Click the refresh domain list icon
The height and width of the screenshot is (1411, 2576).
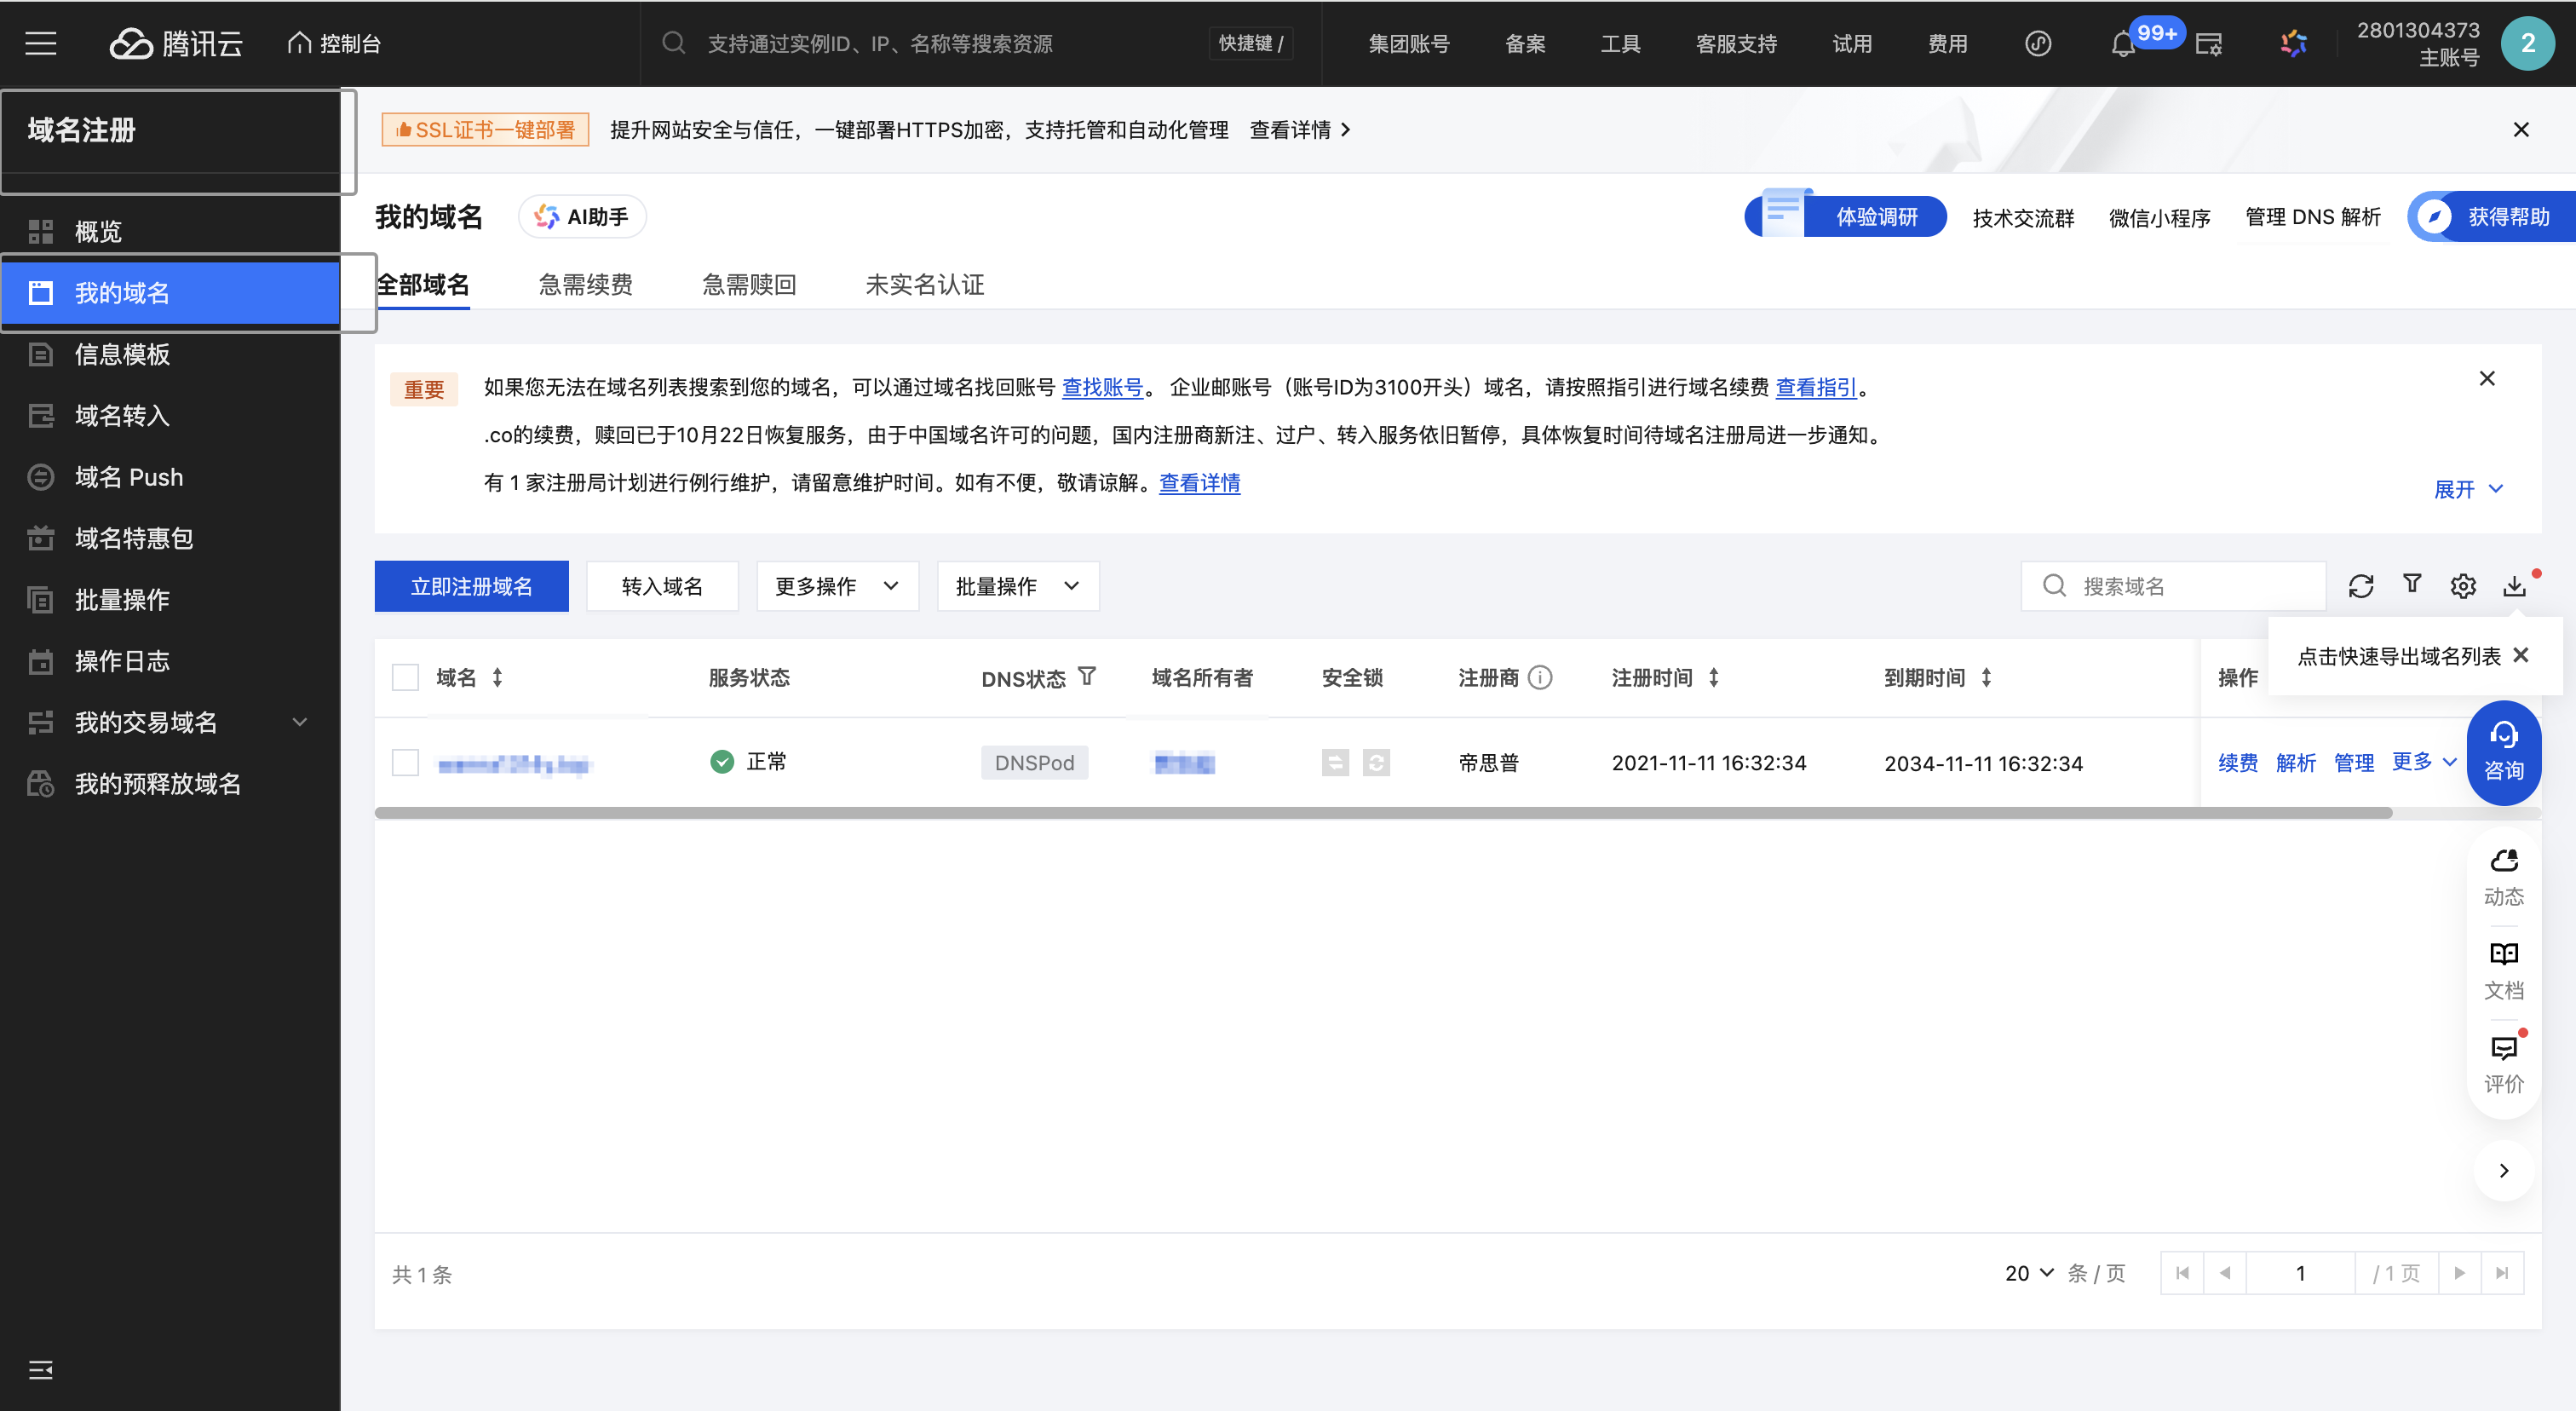(2360, 586)
